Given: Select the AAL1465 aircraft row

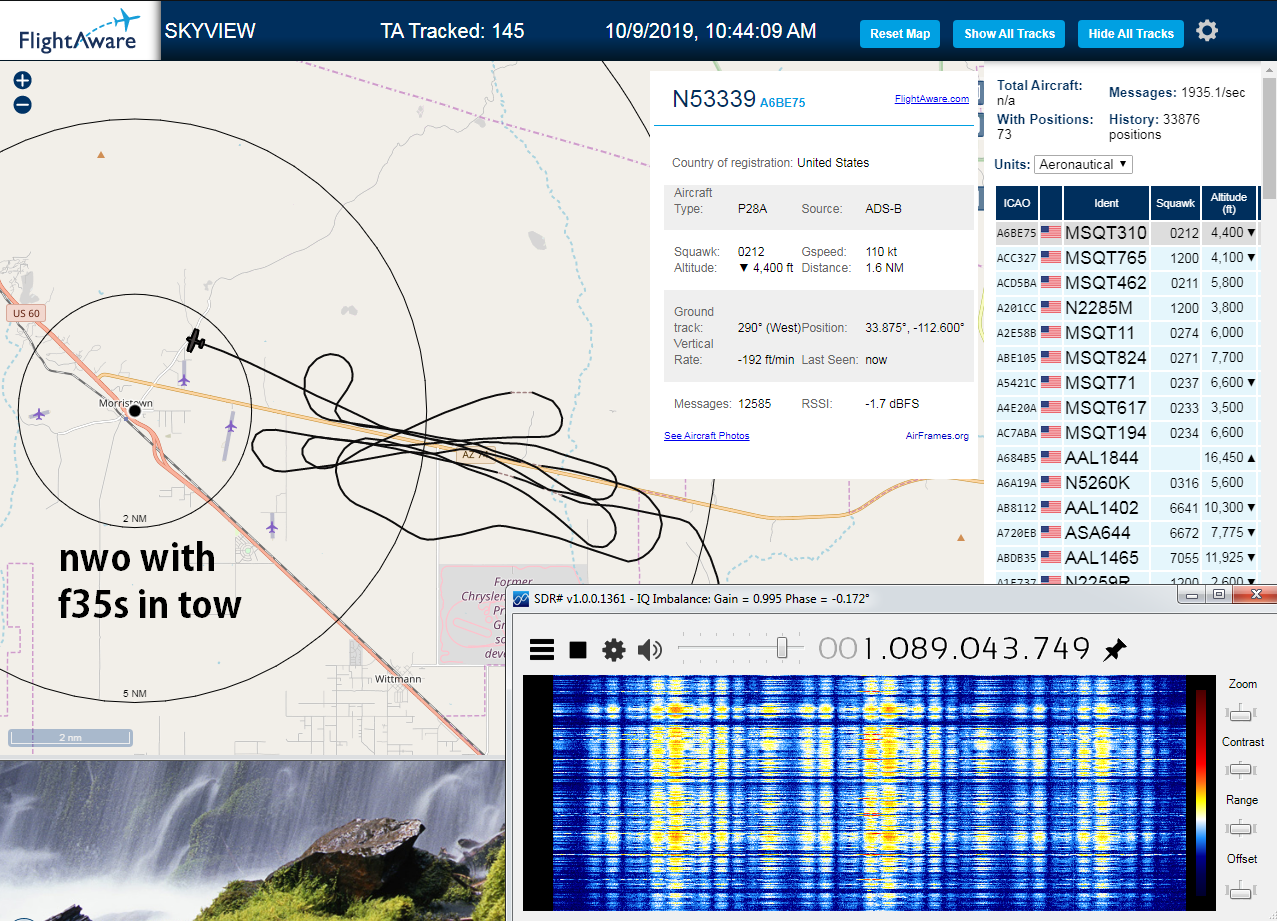Looking at the screenshot, I should pos(1127,557).
